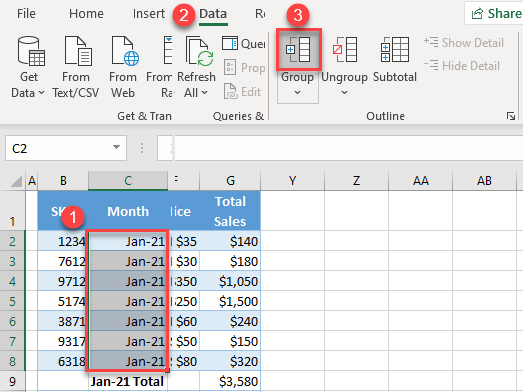This screenshot has height=392, width=523.
Task: Click the Jan-21 cell in row 4
Action: (x=128, y=281)
